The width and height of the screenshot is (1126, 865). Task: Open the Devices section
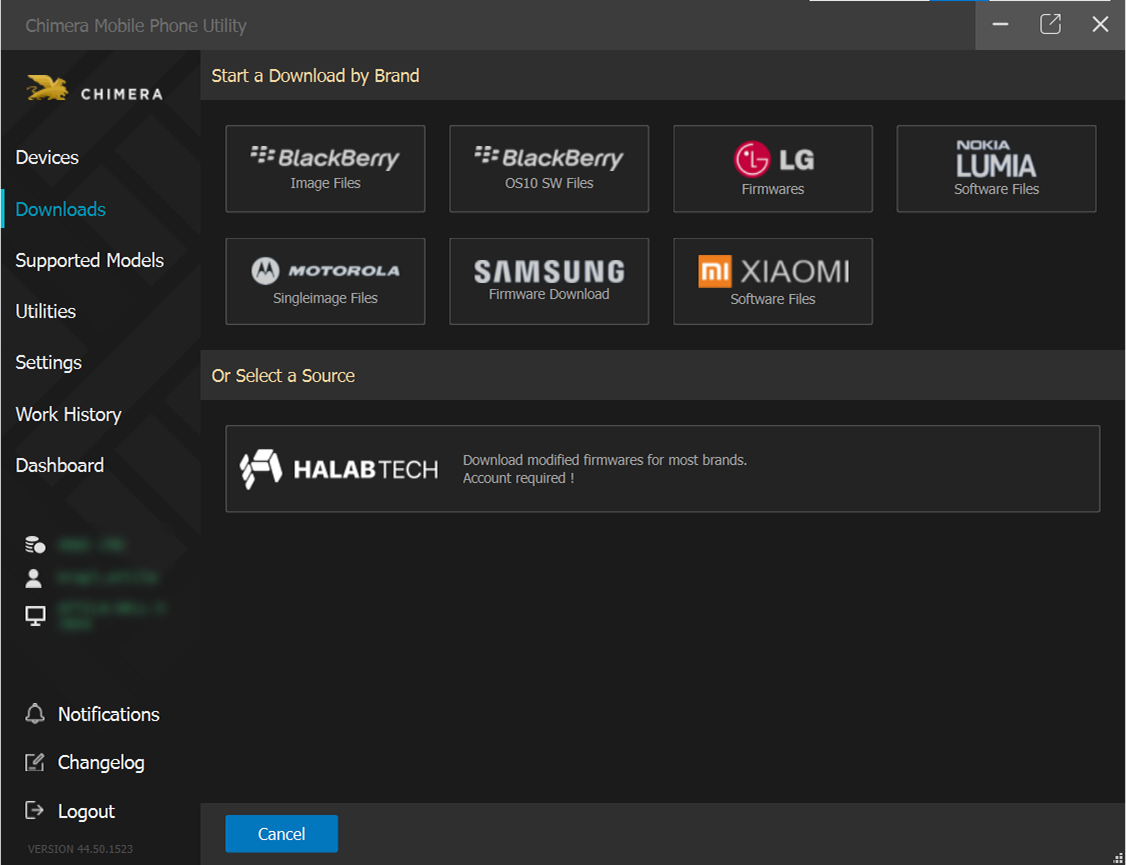coord(47,158)
